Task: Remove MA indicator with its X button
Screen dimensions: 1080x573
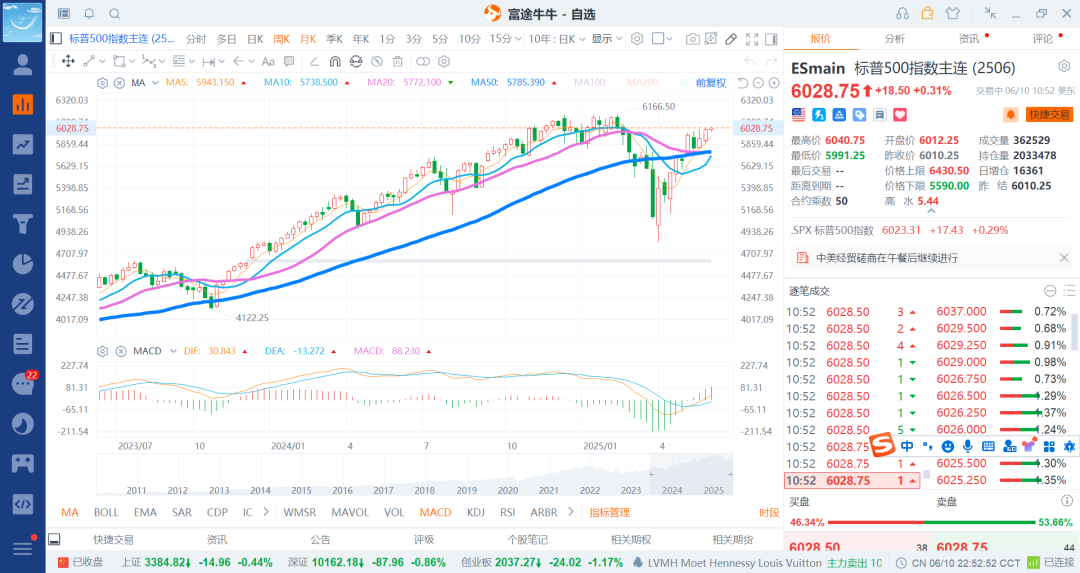Action: tap(119, 83)
